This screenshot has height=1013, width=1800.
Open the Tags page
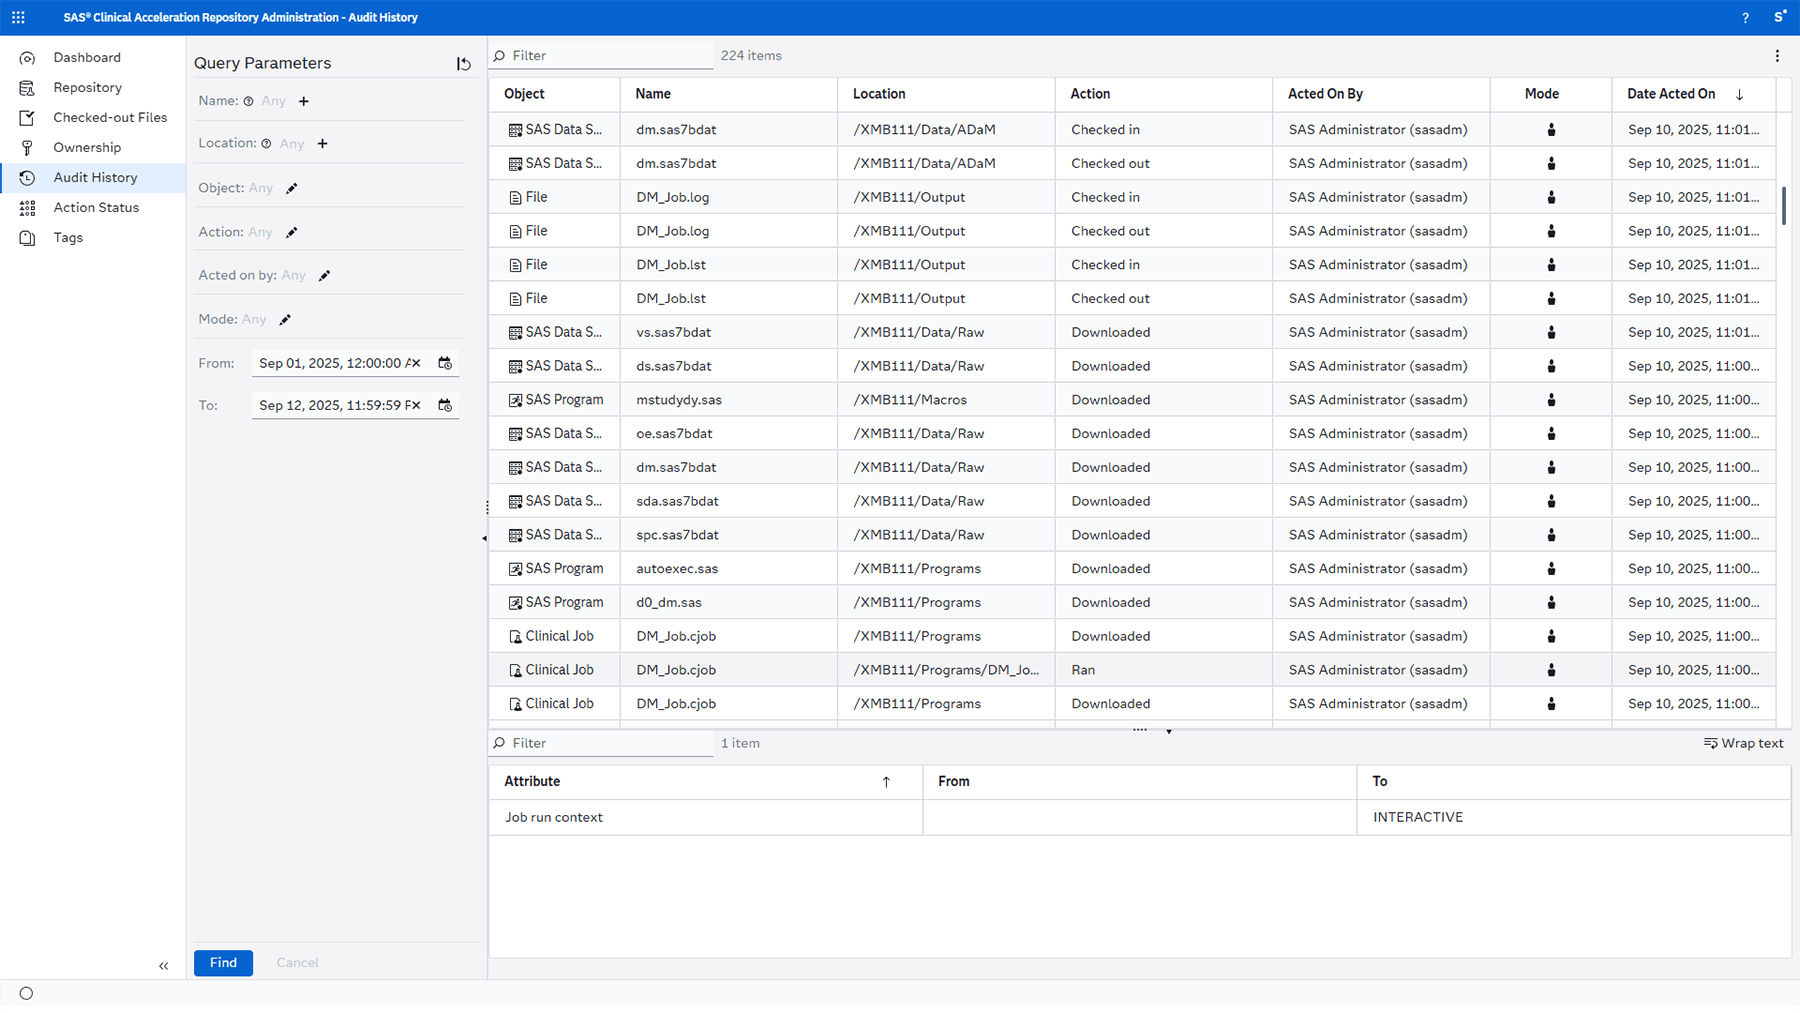coord(68,237)
